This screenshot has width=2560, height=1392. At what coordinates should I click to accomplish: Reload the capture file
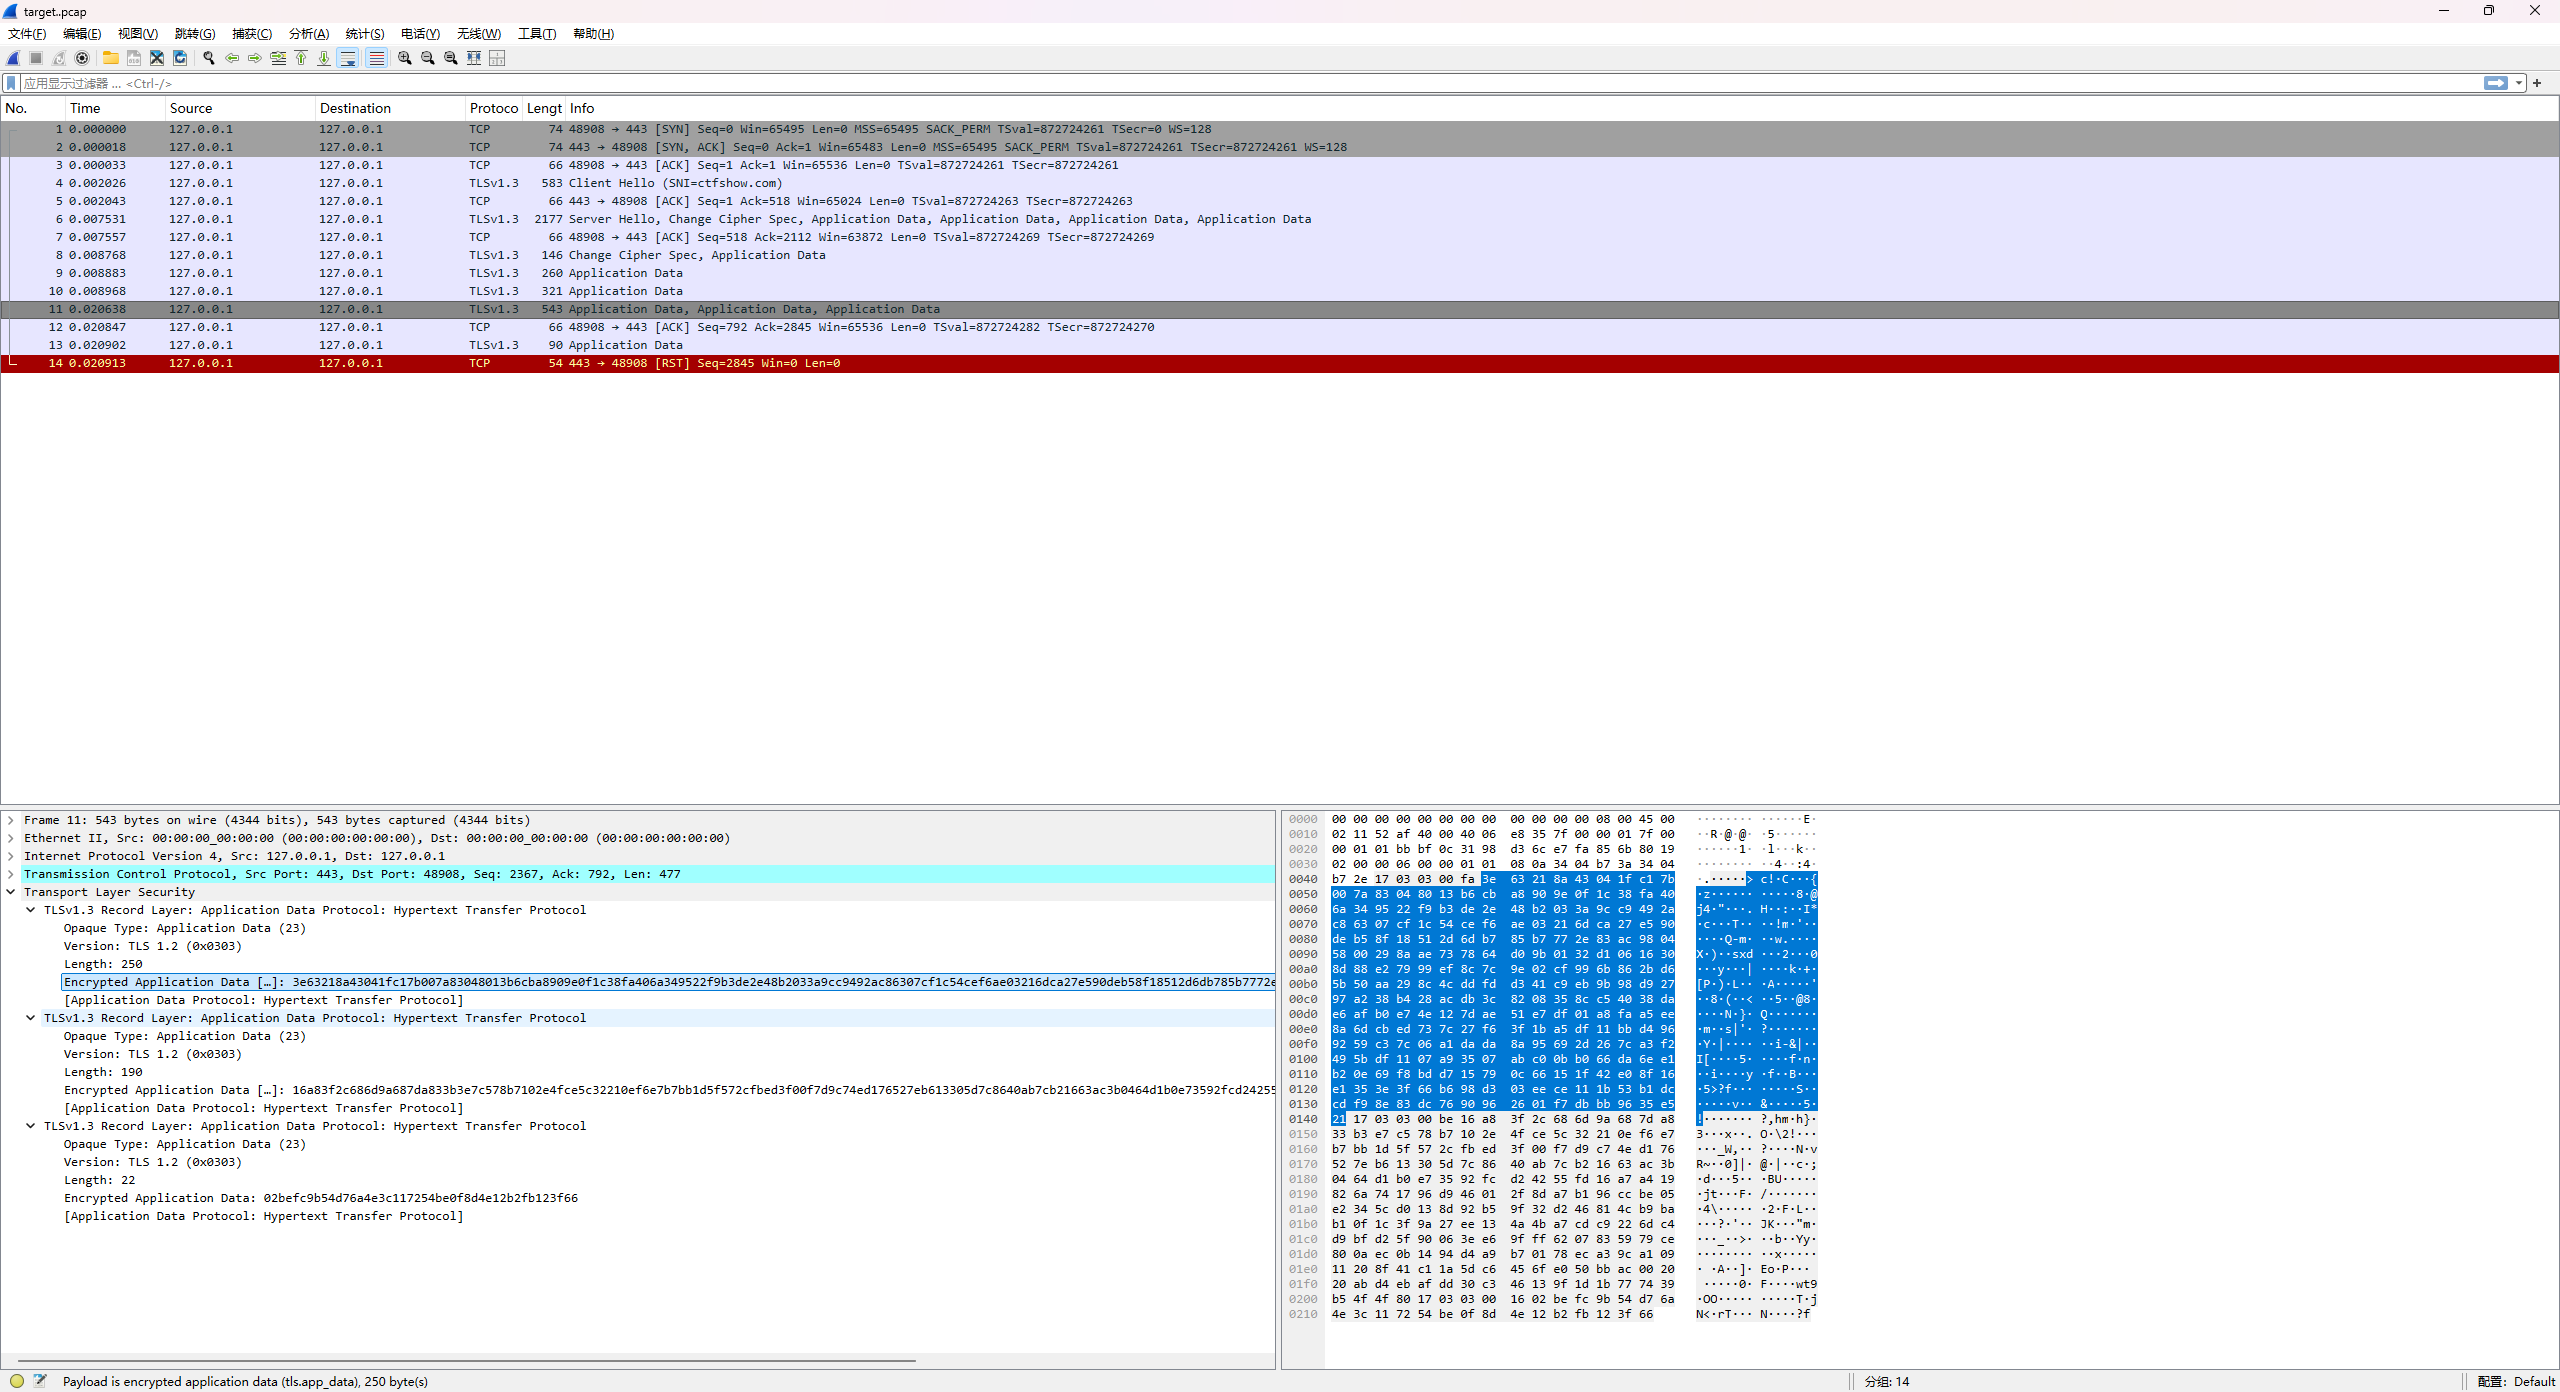click(180, 58)
